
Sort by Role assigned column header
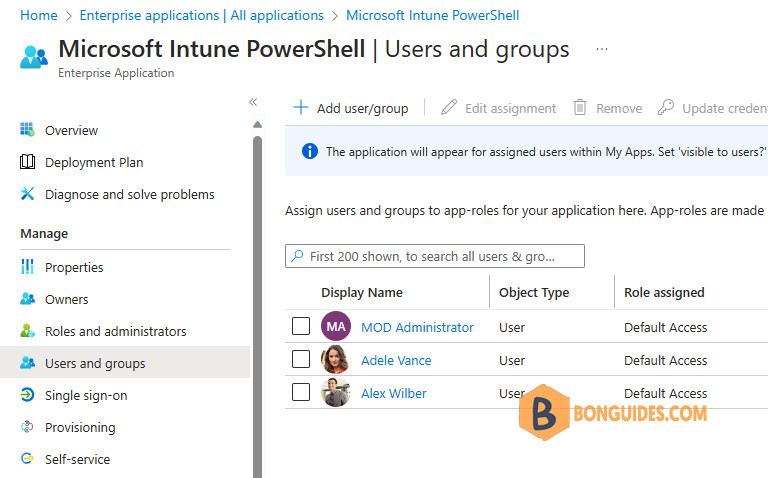[x=664, y=292]
